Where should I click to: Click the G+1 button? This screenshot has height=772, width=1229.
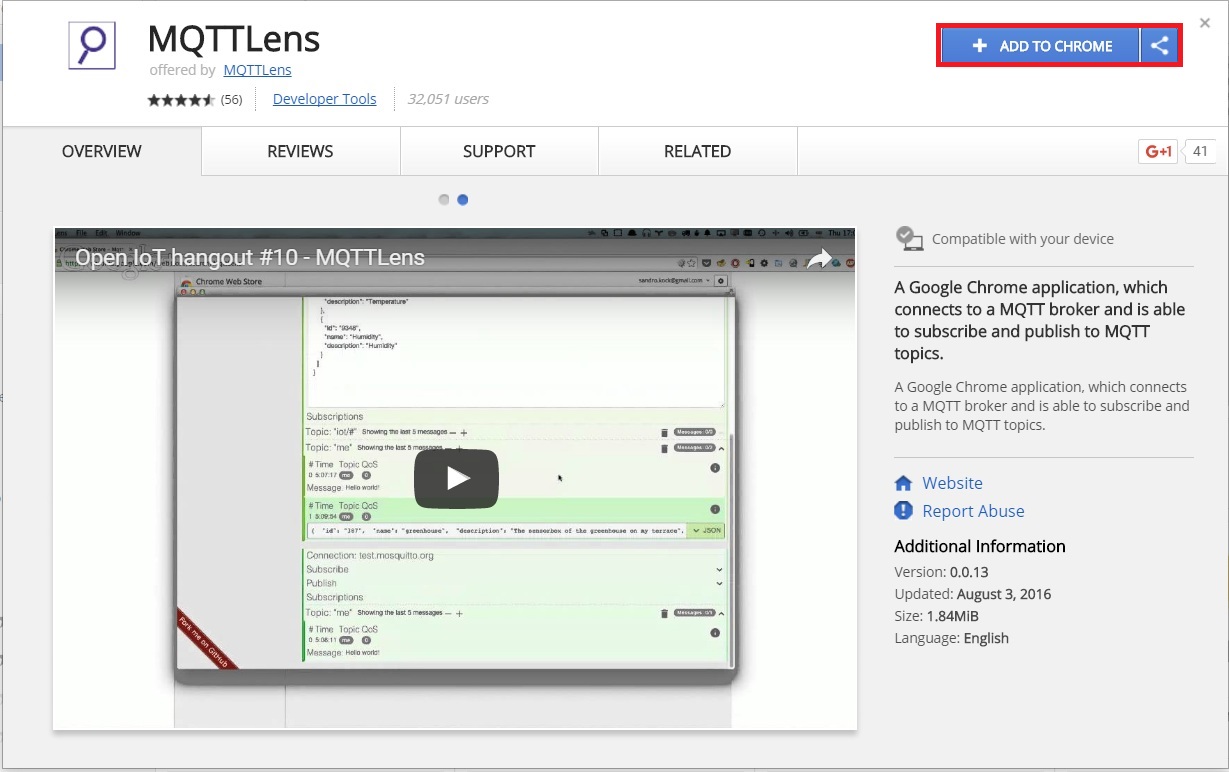(x=1158, y=152)
